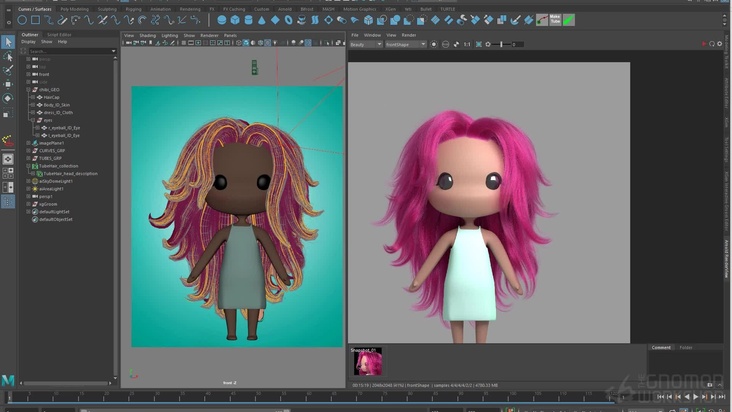Click the Make Tube shelf button
This screenshot has width=732, height=412.
click(554, 19)
